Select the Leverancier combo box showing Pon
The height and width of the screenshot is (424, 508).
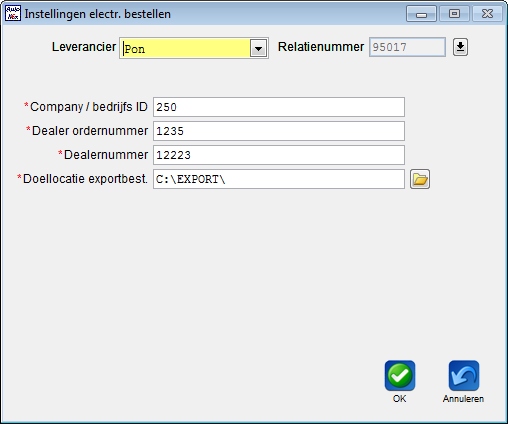(194, 48)
